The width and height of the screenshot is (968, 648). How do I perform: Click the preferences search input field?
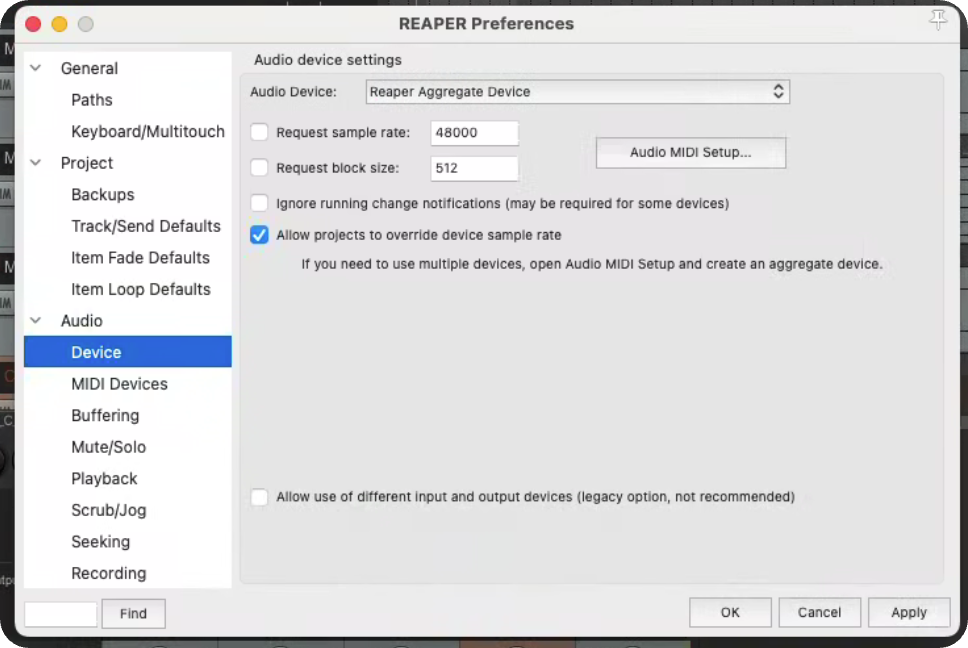click(60, 613)
